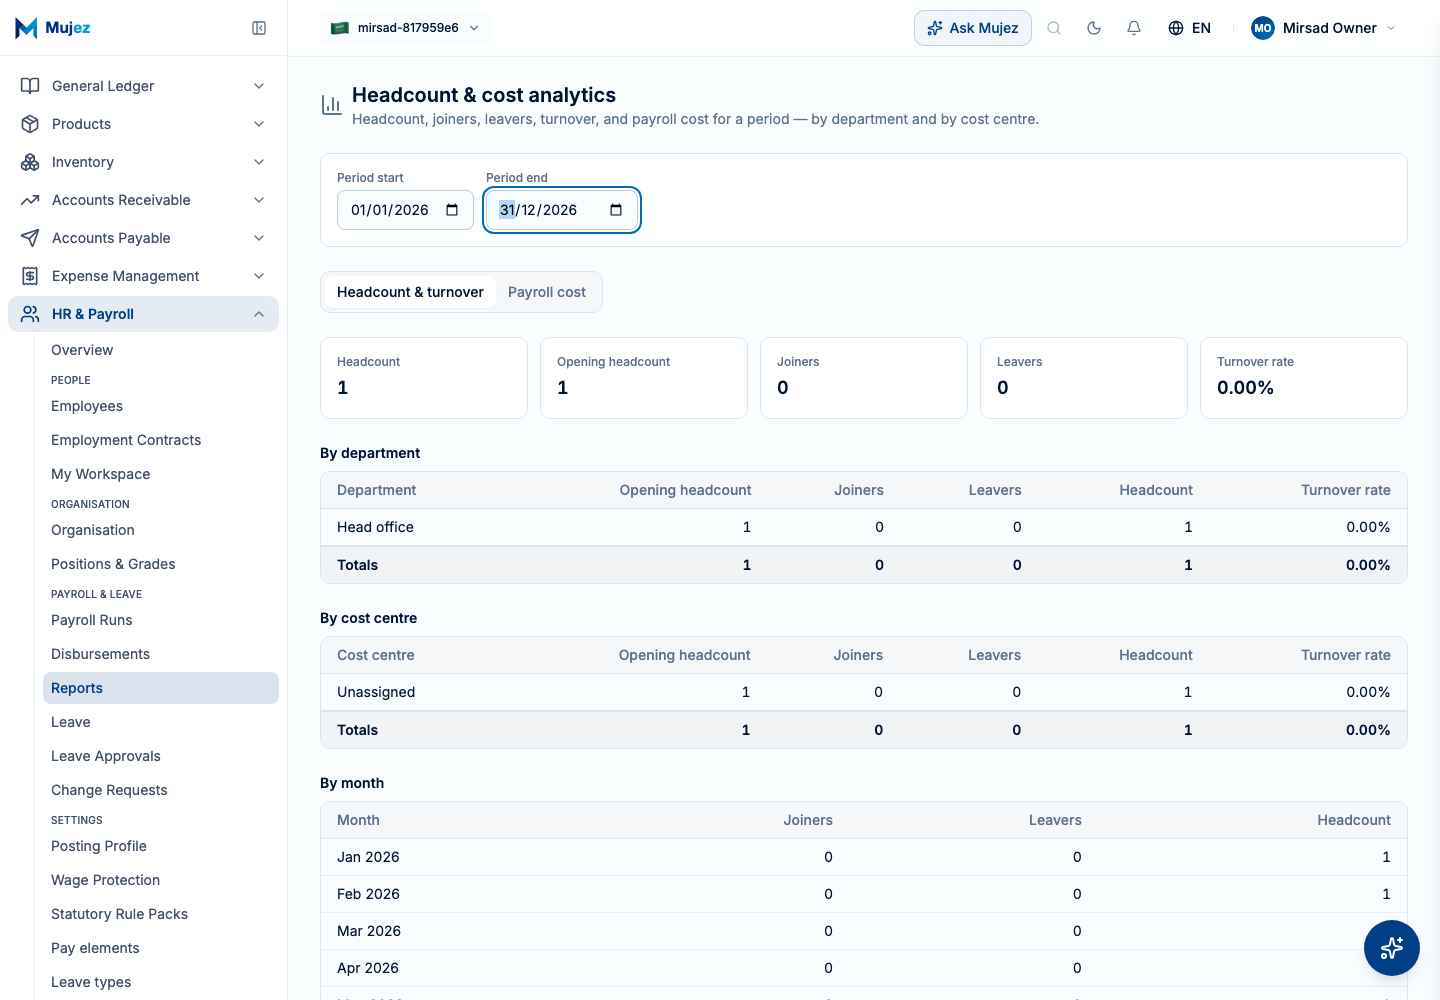Click Department column header
1440x1000 pixels.
pos(376,490)
